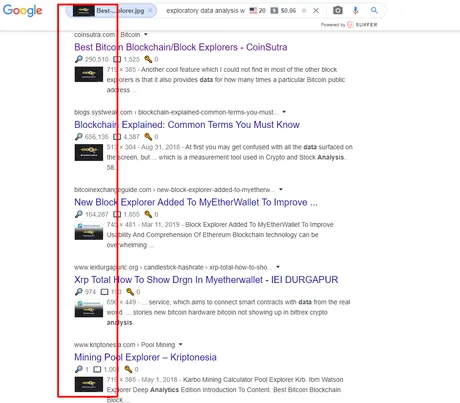460x403 pixels.
Task: Open Xrp Total How To Show Drgn link
Action: click(x=206, y=280)
